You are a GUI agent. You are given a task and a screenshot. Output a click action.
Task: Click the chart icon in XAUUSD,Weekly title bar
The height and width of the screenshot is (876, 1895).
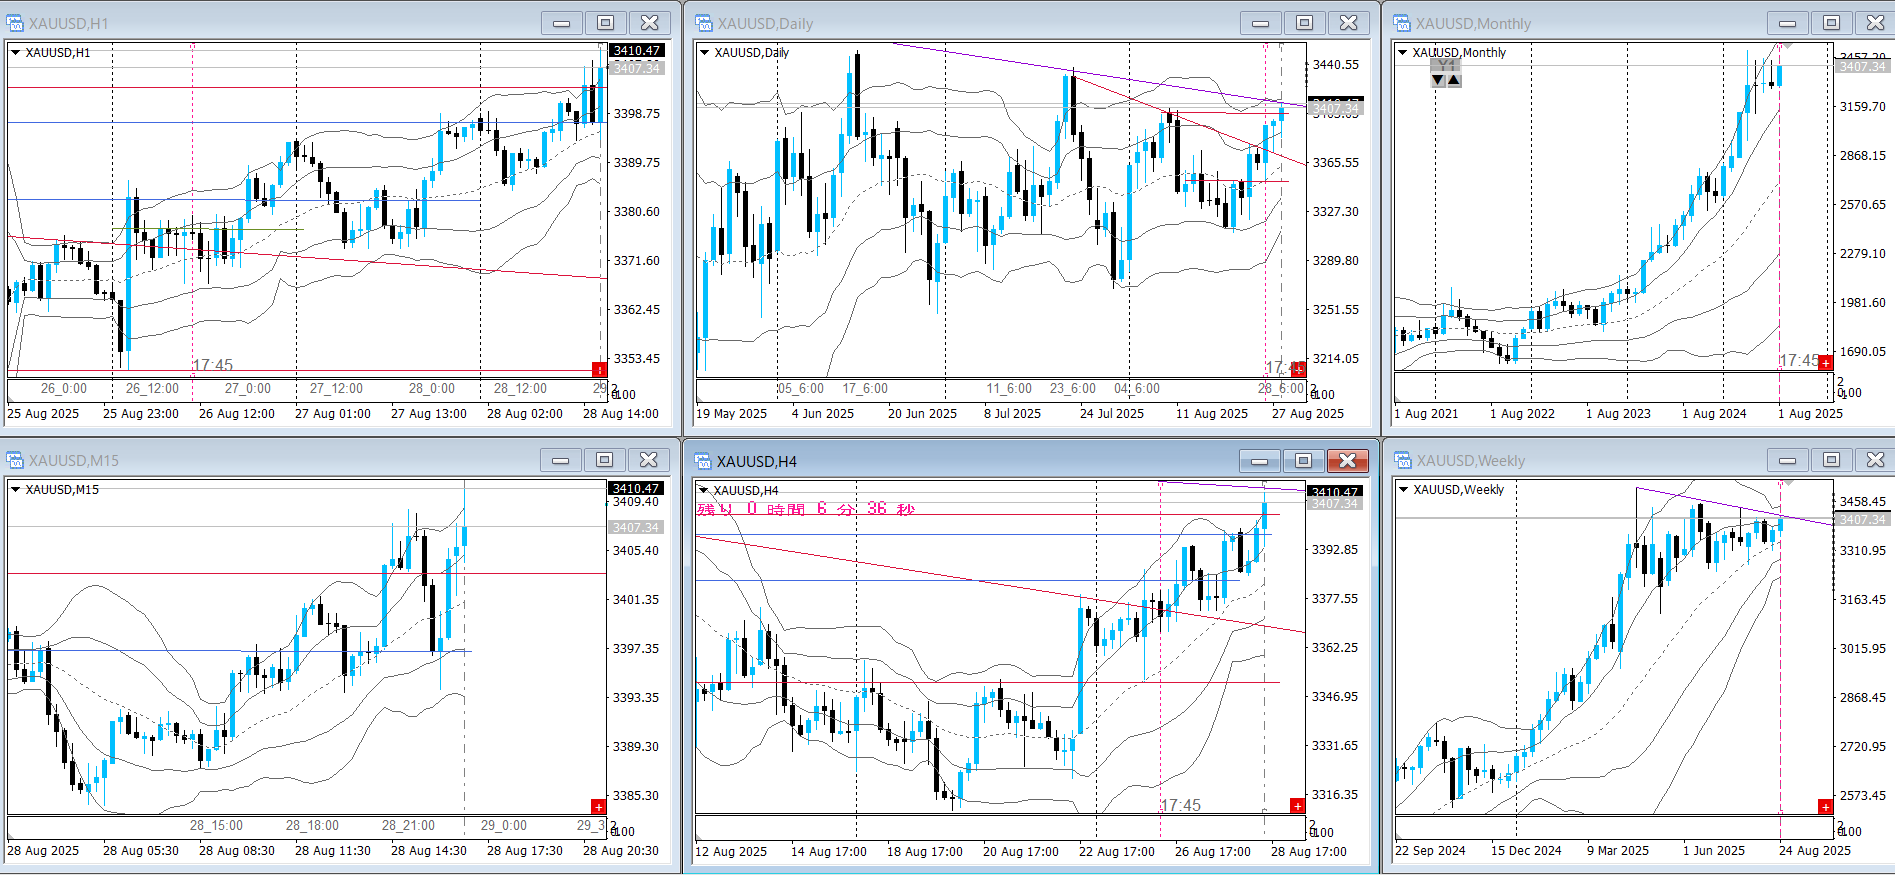click(x=1402, y=460)
